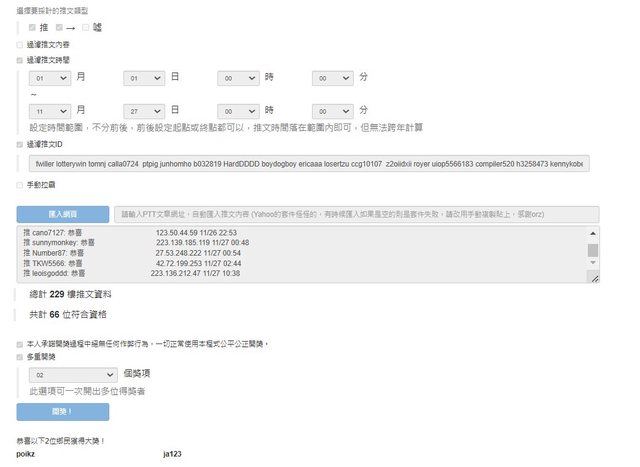Open the end month dropdown showing 11

50,110
